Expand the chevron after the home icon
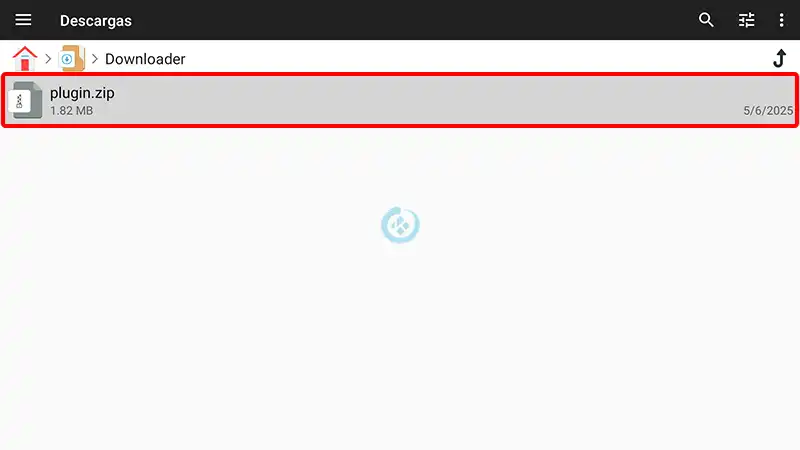The width and height of the screenshot is (800, 450). click(48, 59)
